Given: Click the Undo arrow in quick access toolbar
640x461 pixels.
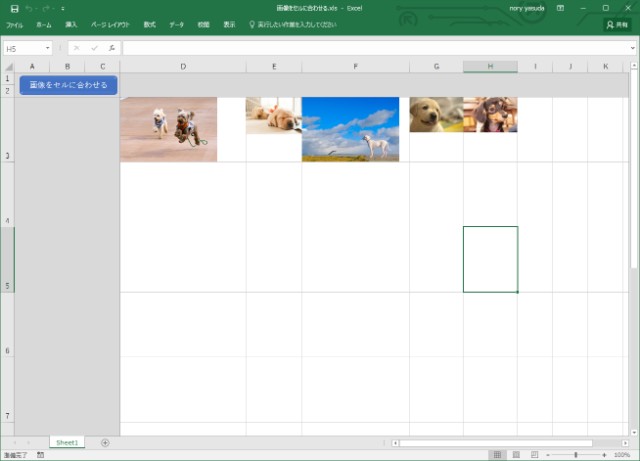Looking at the screenshot, I should tap(29, 8).
